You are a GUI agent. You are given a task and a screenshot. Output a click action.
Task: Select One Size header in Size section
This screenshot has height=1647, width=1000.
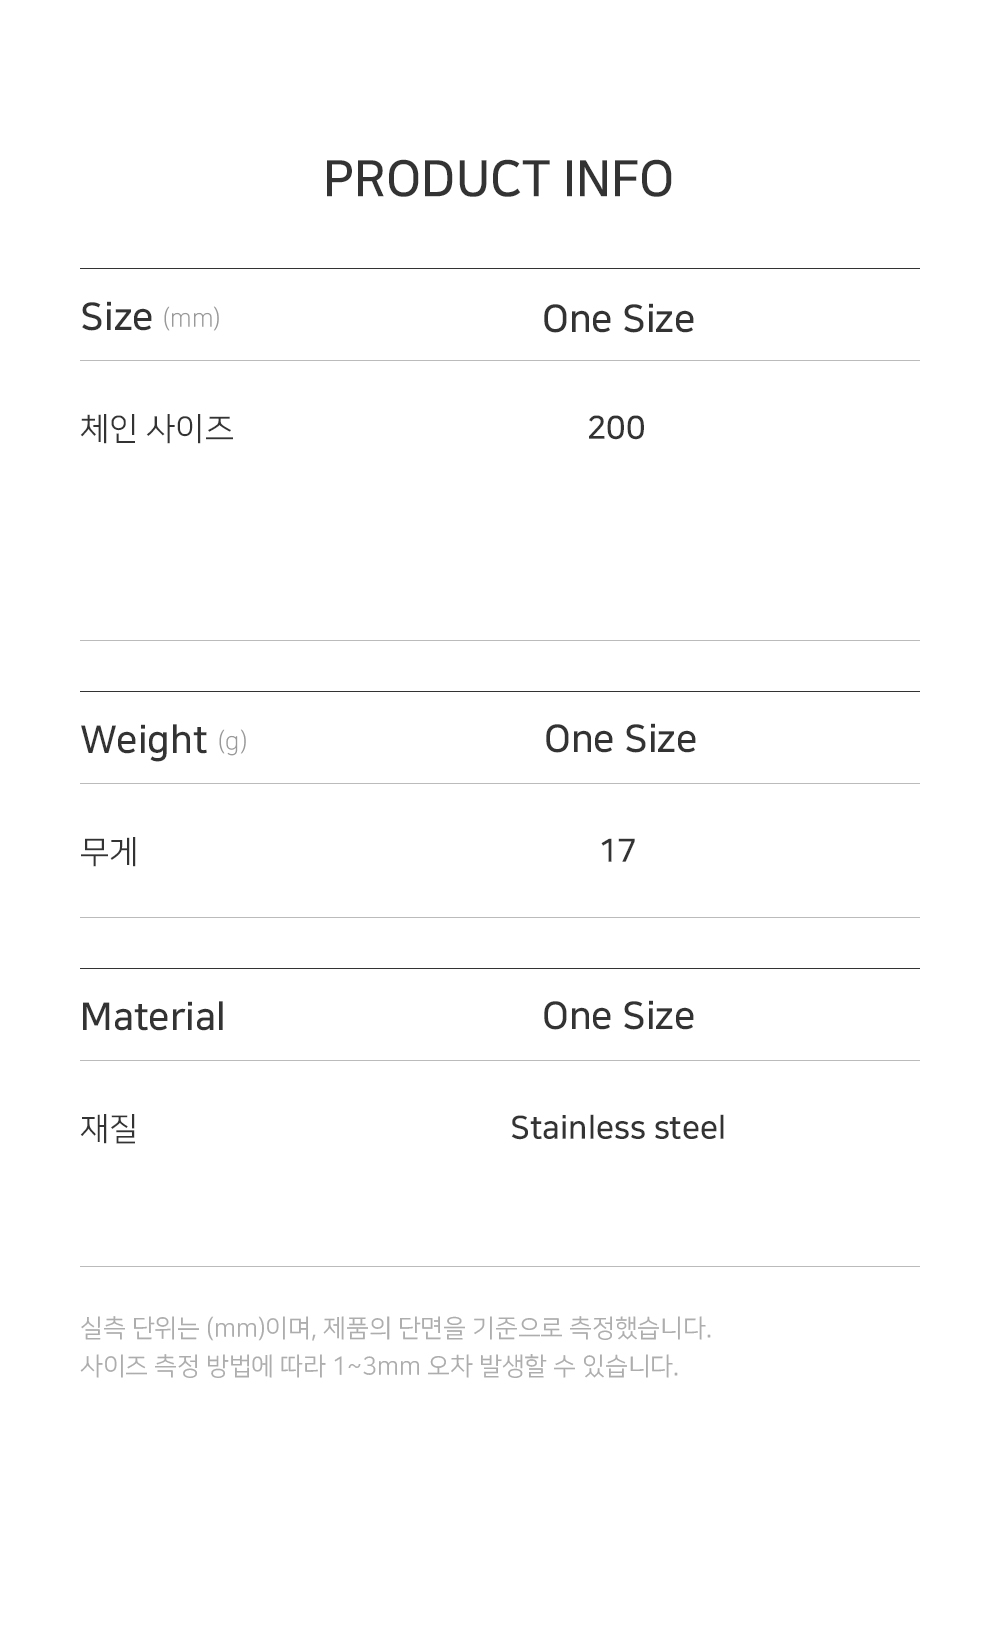coord(618,319)
